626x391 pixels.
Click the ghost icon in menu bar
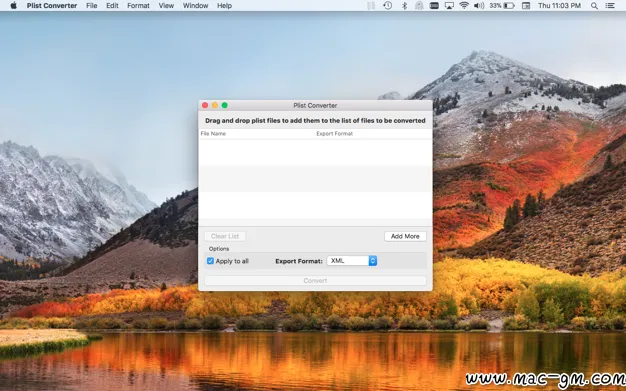tap(419, 6)
